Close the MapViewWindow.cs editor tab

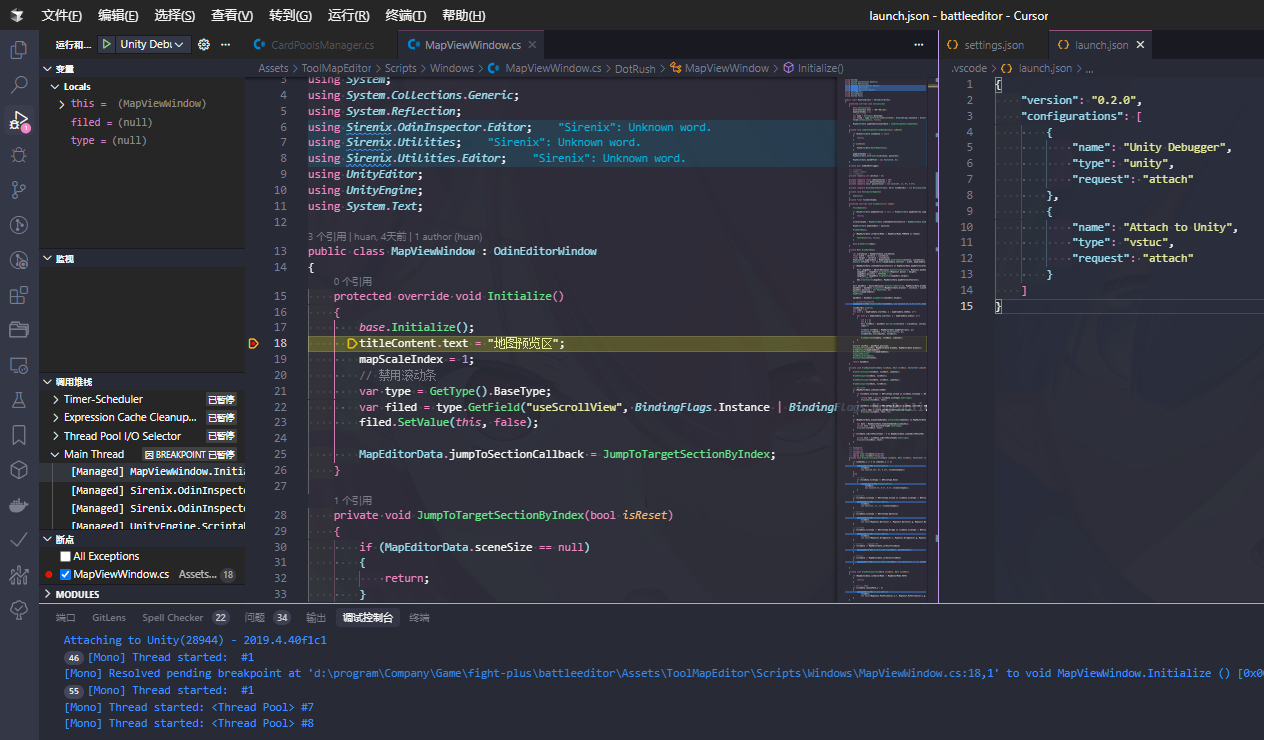[x=534, y=45]
